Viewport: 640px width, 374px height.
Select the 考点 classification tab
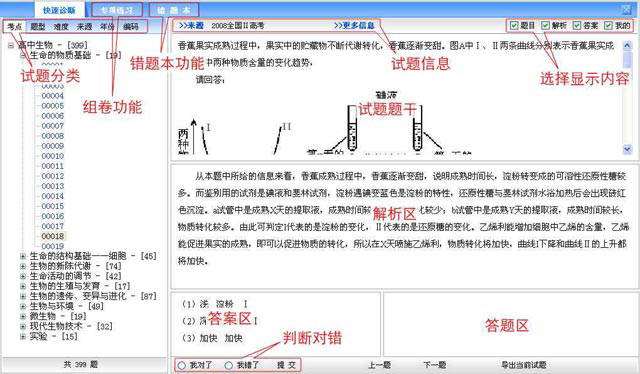click(14, 27)
